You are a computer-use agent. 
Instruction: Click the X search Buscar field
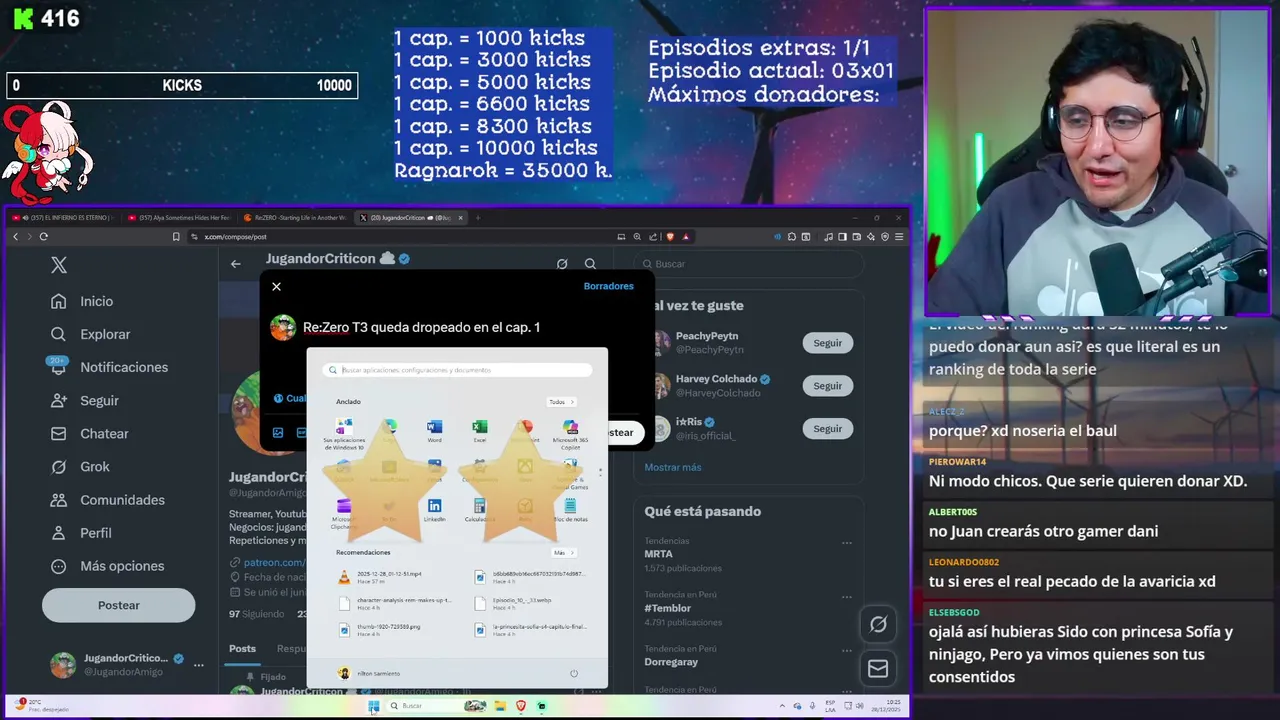point(749,264)
